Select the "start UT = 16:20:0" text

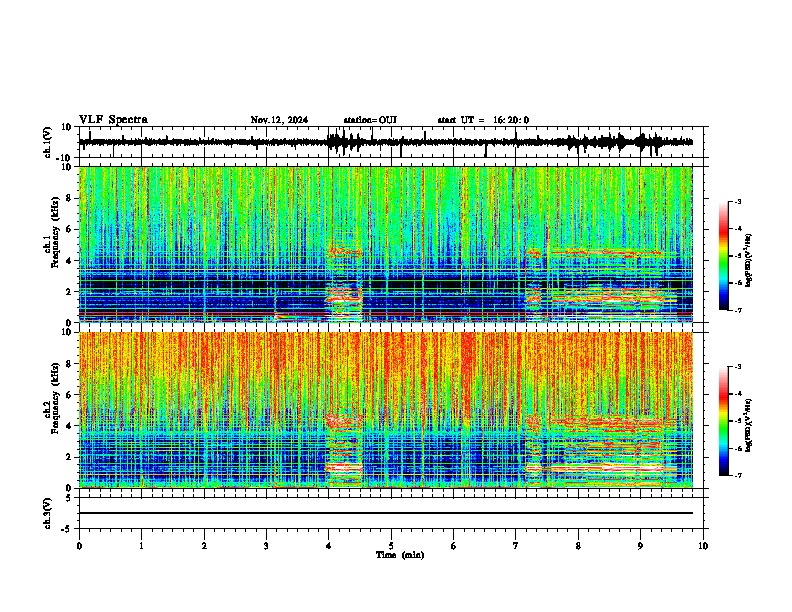click(483, 120)
